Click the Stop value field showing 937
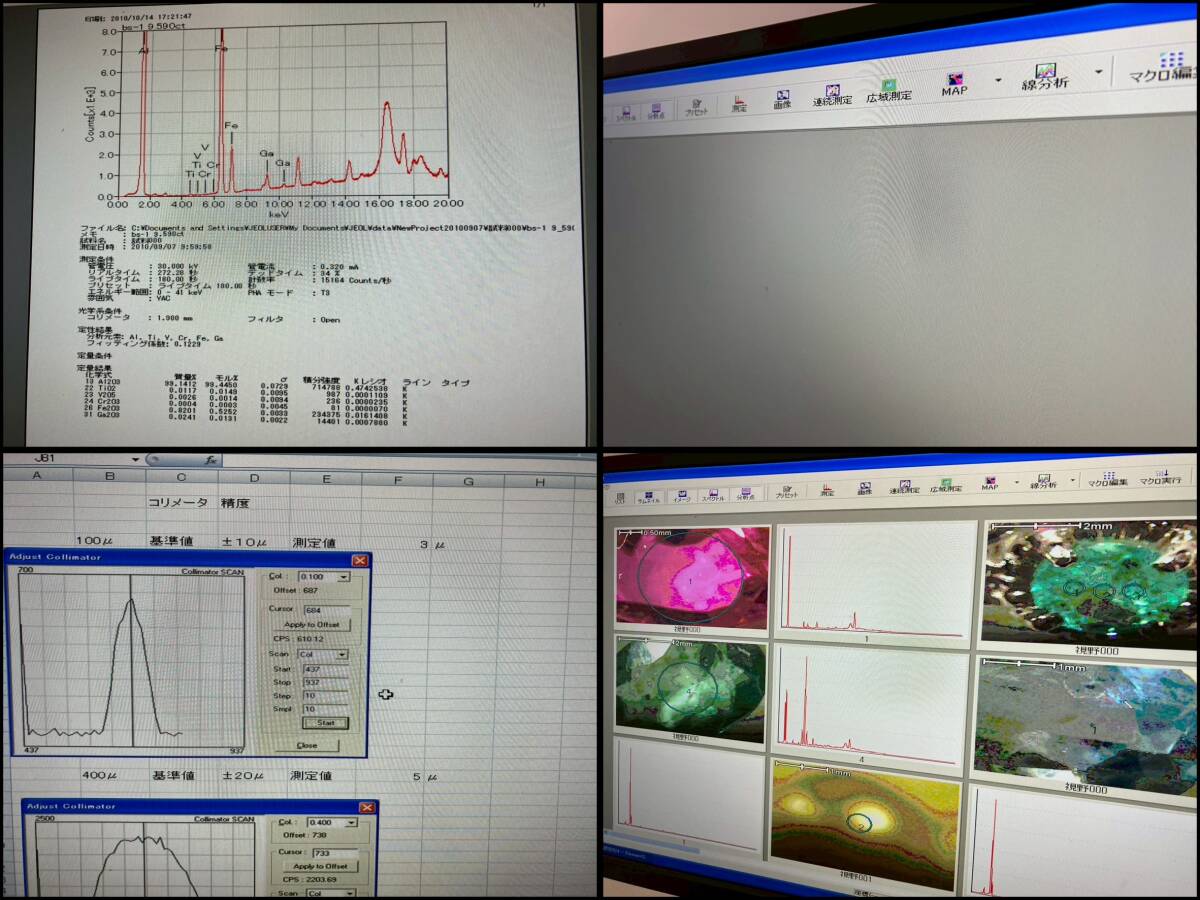The width and height of the screenshot is (1200, 900). (325, 682)
